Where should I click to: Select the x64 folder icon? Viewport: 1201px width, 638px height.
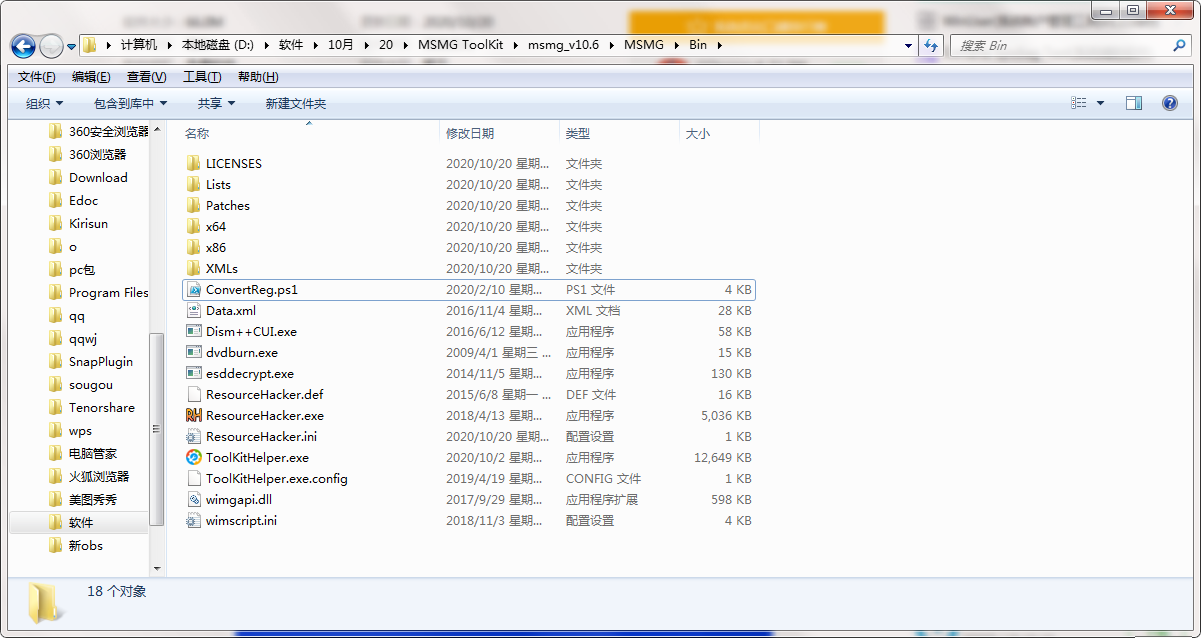pos(194,226)
